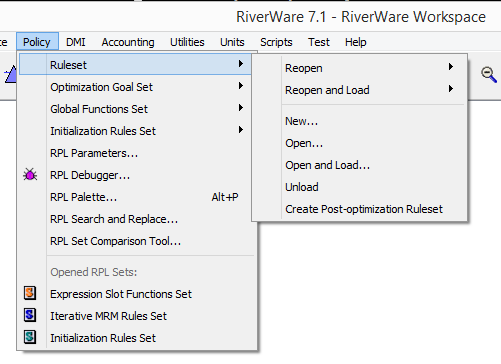Open the Utilities menu

click(x=187, y=42)
